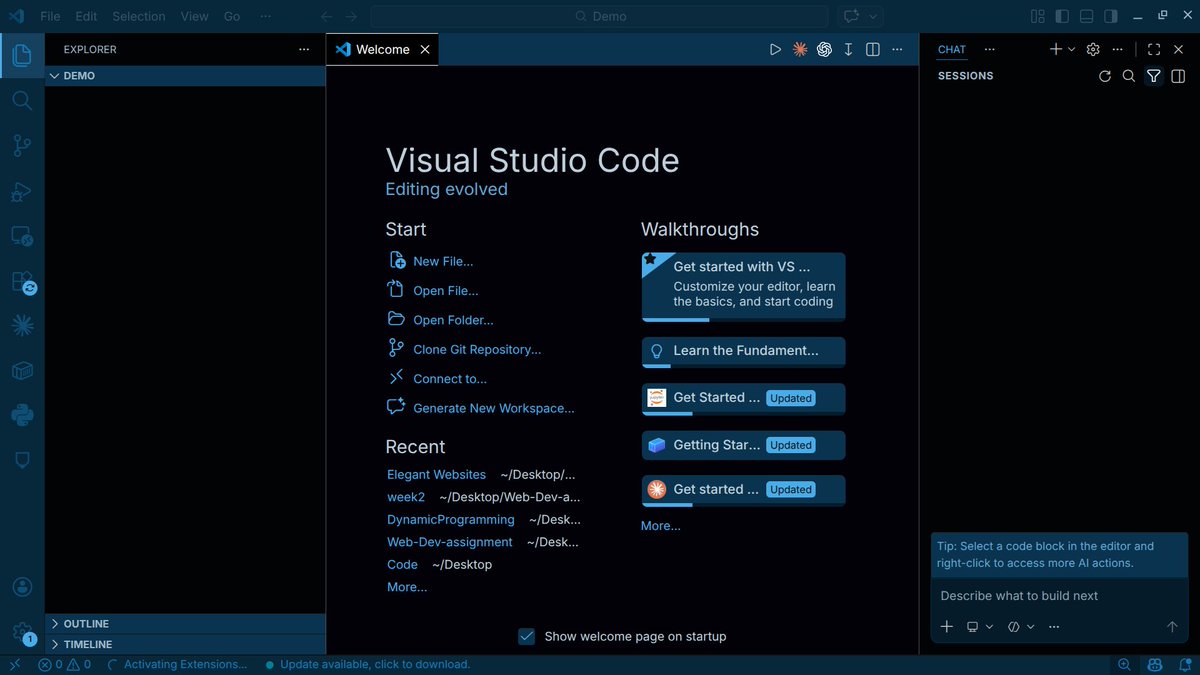Search the chat sessions
1200x675 pixels.
point(1129,76)
